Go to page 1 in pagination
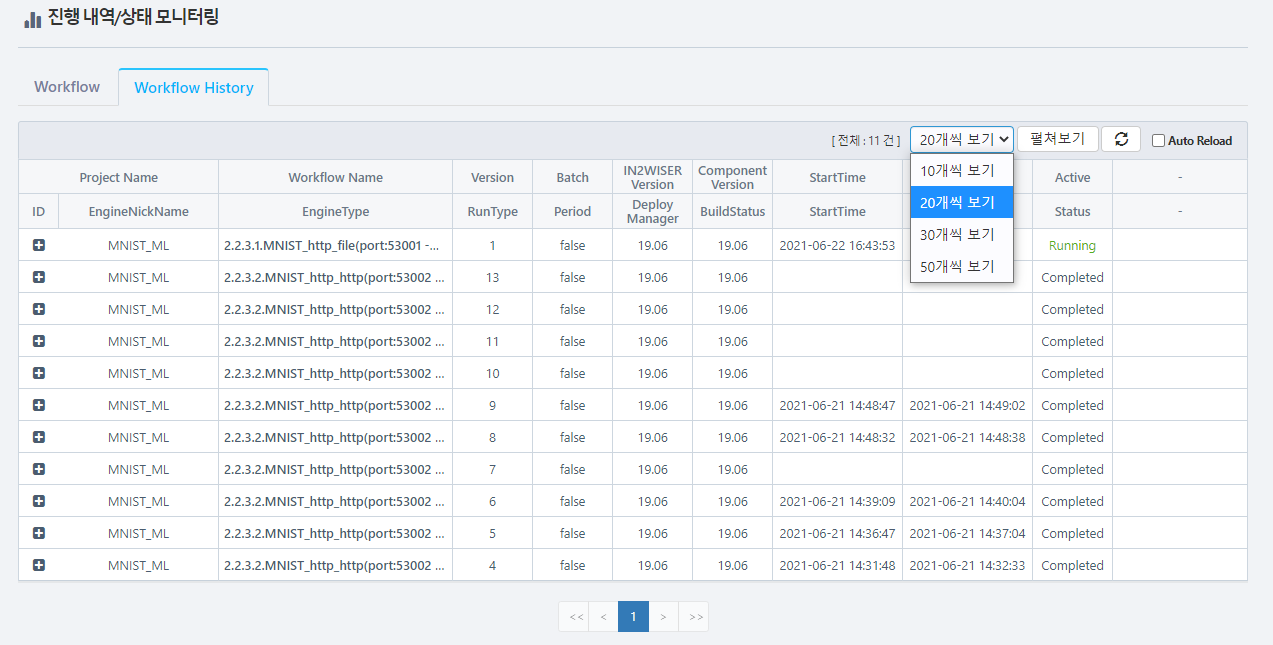This screenshot has height=645, width=1273. 633,617
